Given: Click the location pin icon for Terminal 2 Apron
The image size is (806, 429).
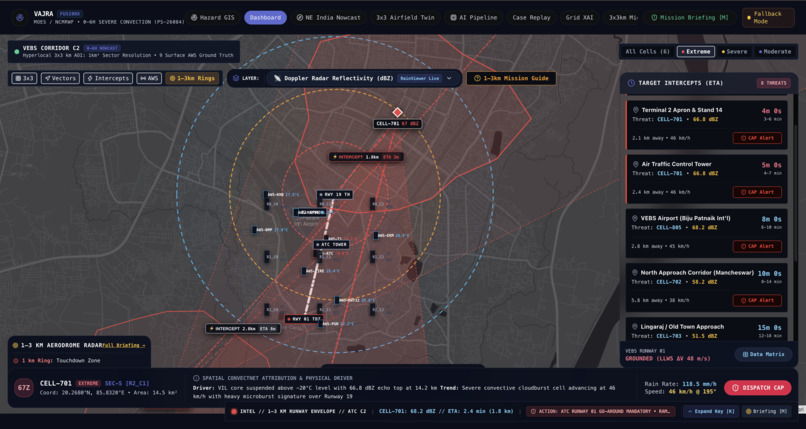Looking at the screenshot, I should pyautogui.click(x=636, y=110).
